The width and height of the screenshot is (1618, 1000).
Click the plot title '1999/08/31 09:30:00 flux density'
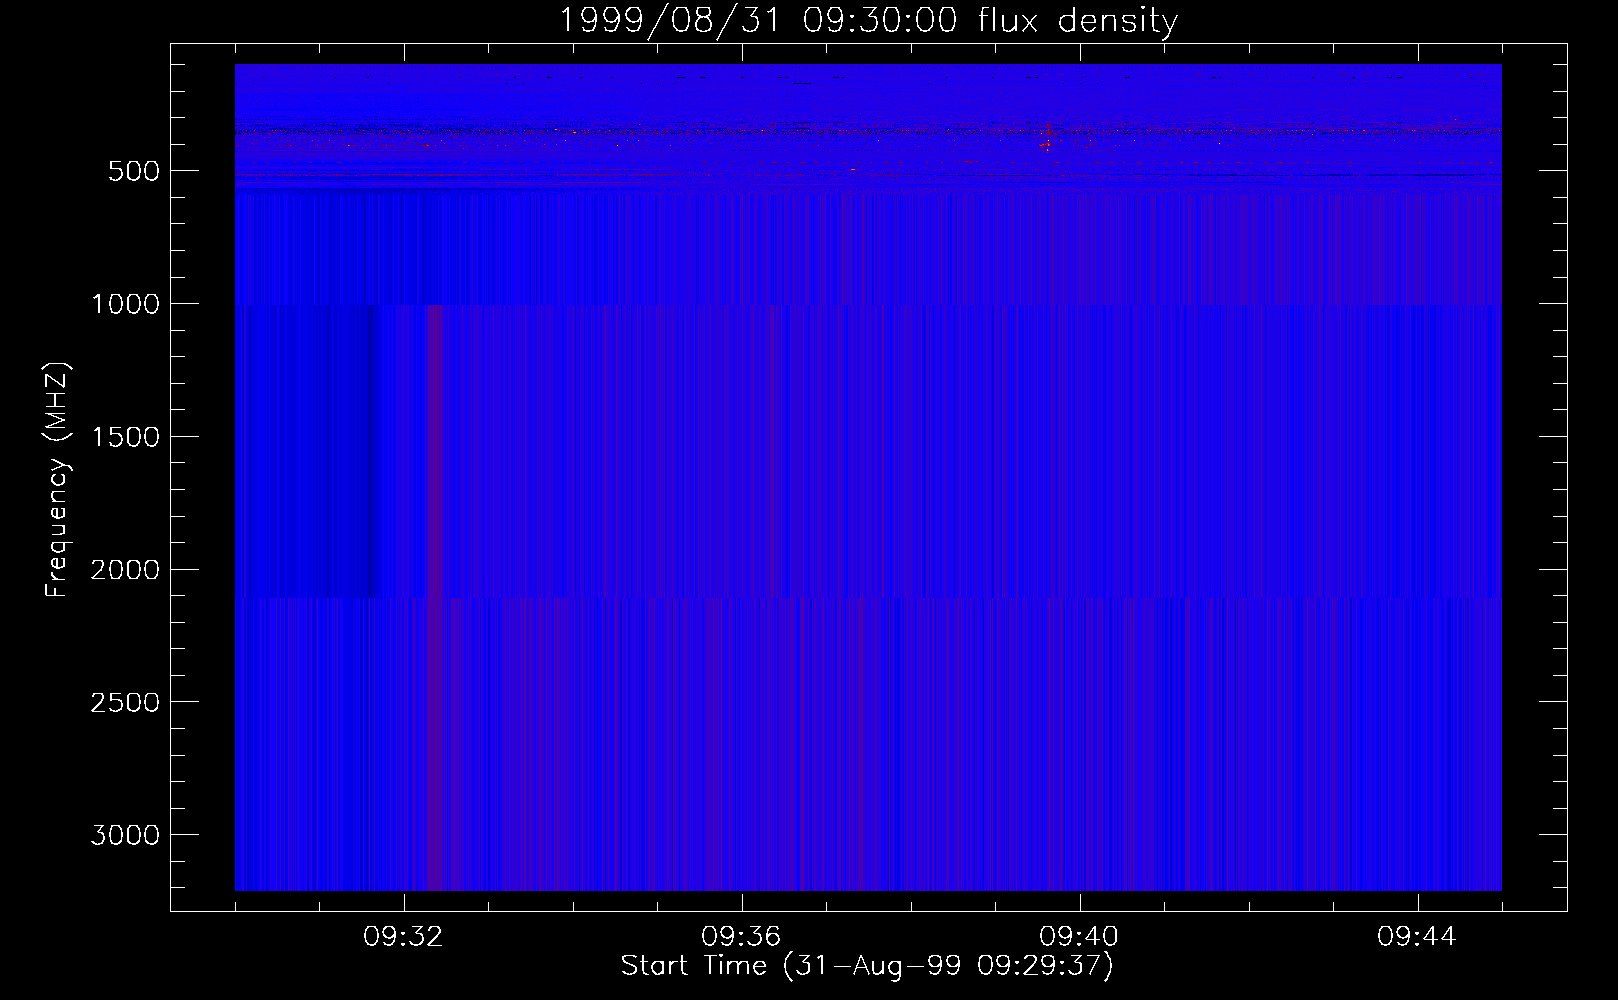[868, 20]
